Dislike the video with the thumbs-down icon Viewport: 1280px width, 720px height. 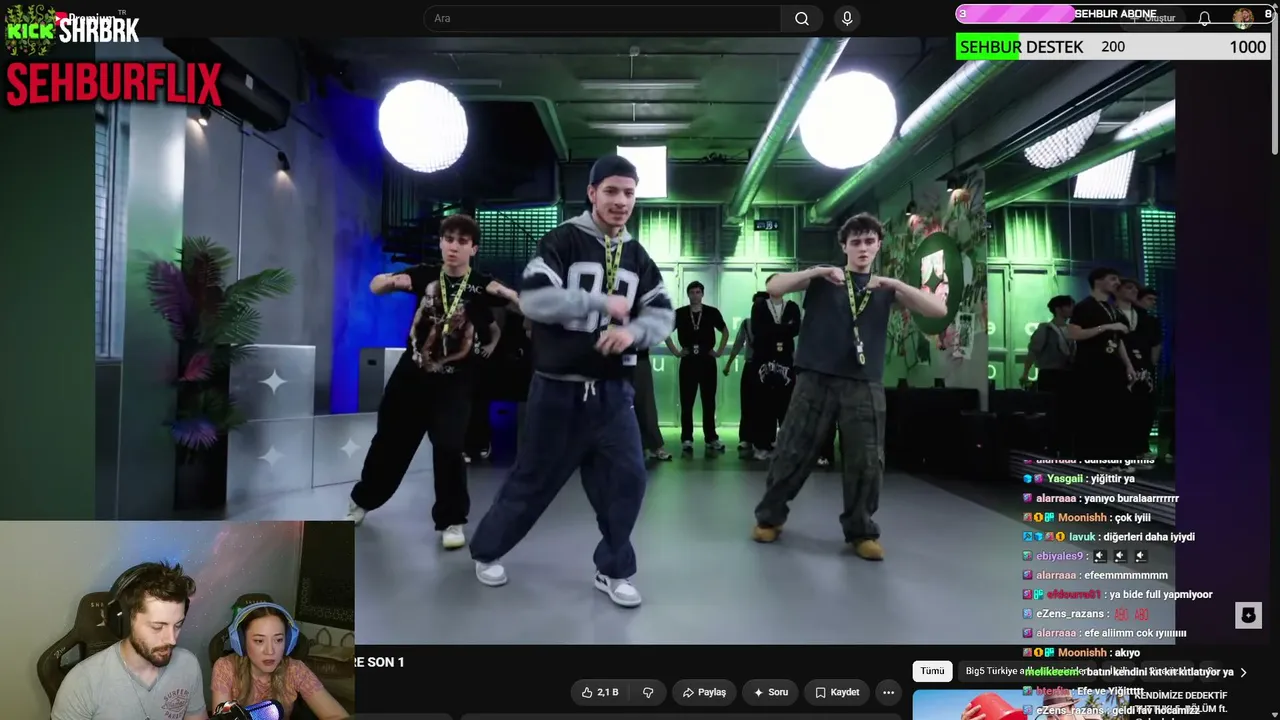click(x=648, y=692)
